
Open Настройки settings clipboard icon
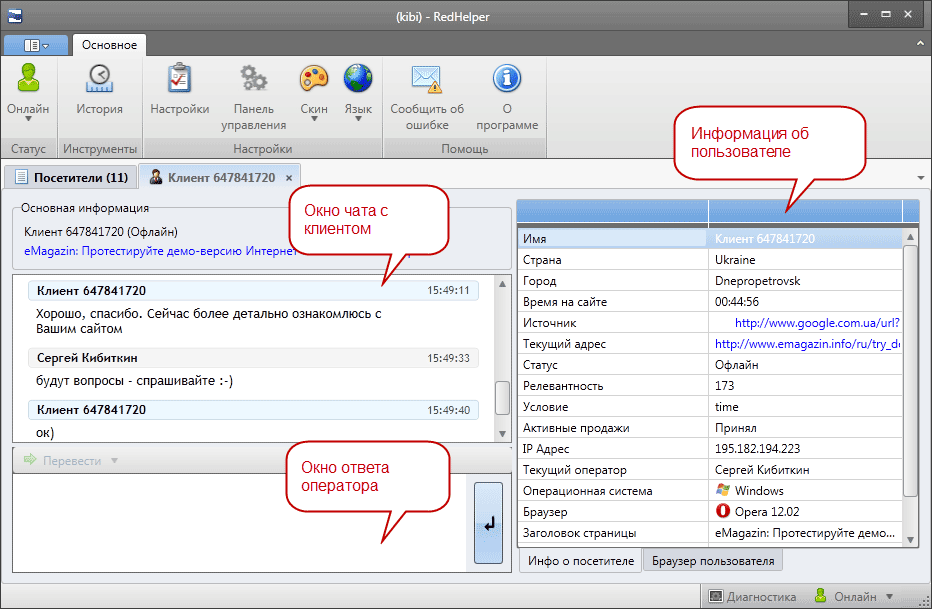(x=179, y=79)
